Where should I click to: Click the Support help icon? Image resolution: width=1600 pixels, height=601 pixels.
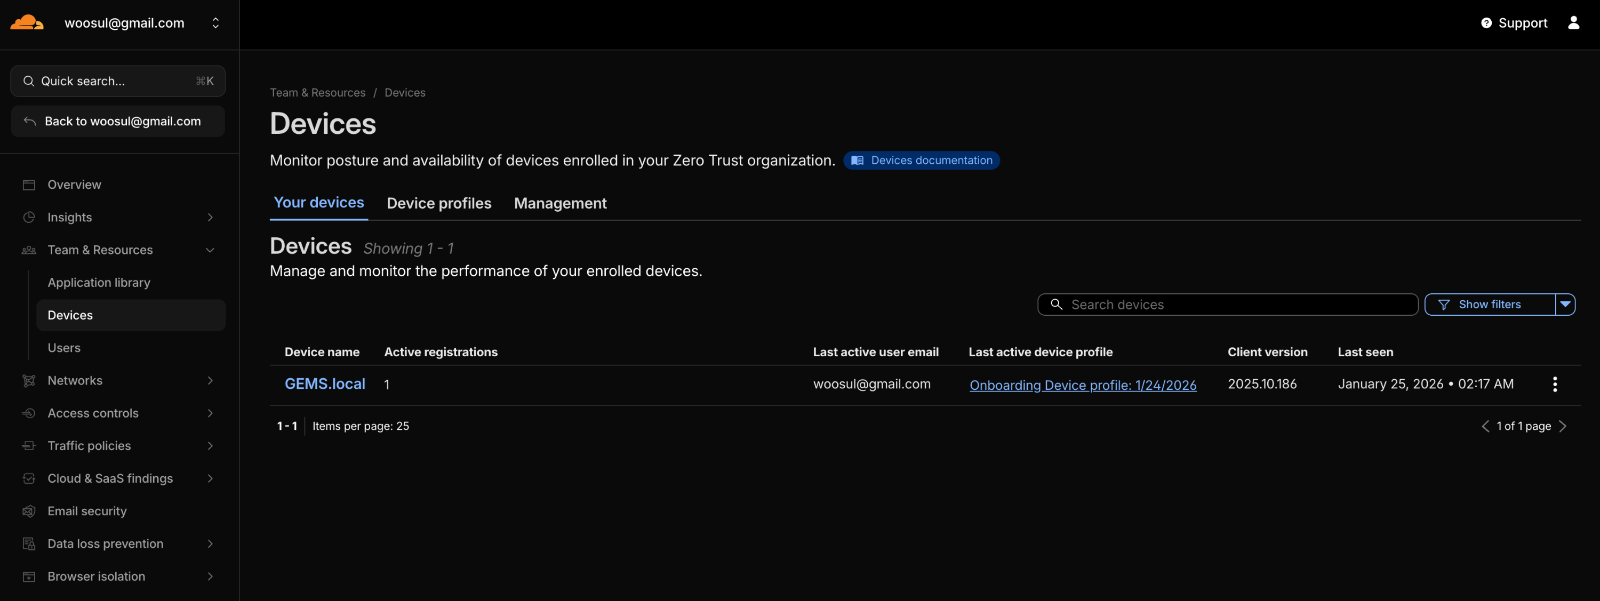tap(1486, 23)
